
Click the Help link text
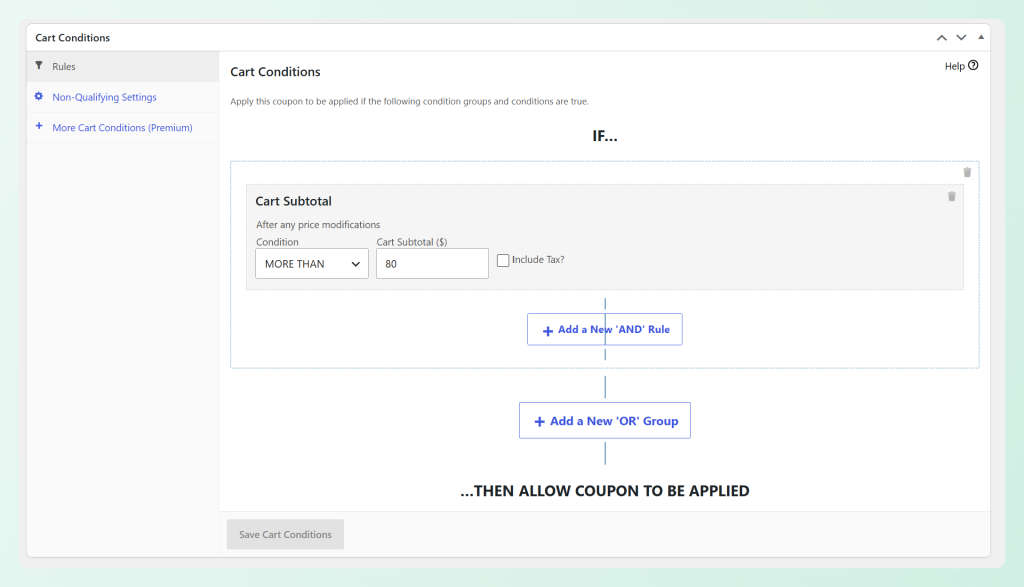954,66
